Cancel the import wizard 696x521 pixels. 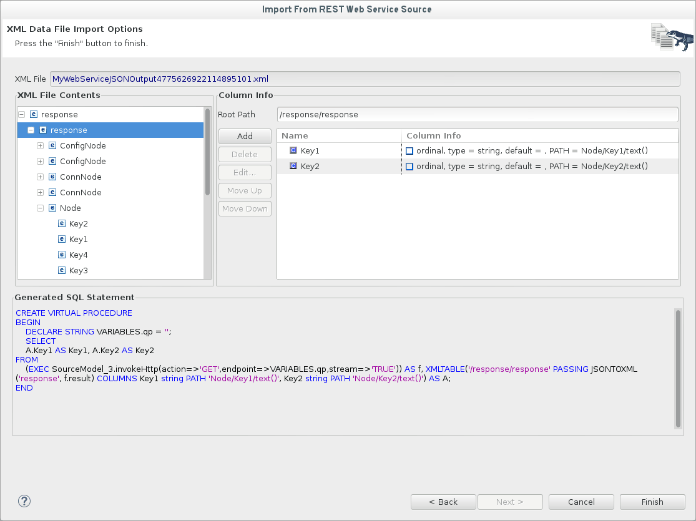coord(581,502)
